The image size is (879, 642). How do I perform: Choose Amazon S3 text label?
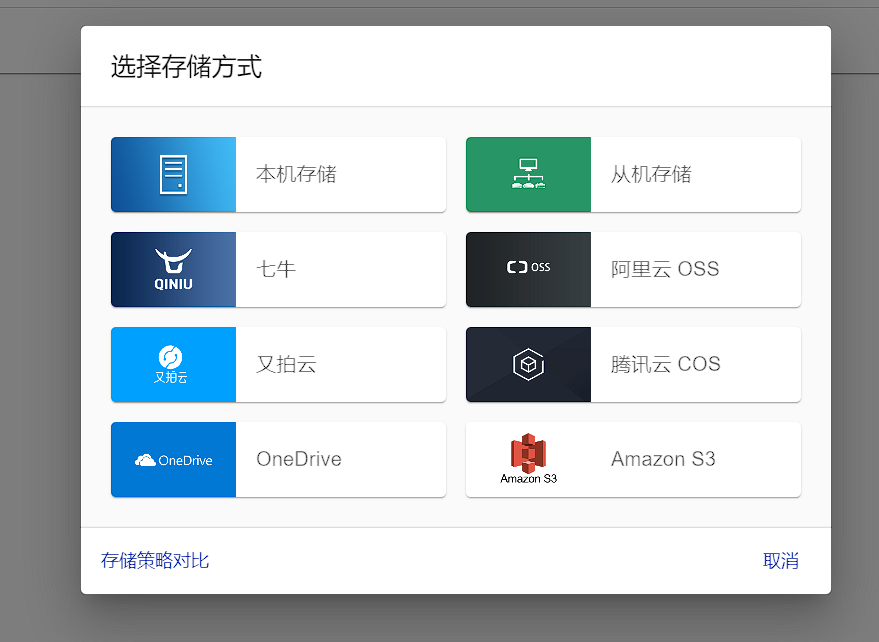[663, 459]
